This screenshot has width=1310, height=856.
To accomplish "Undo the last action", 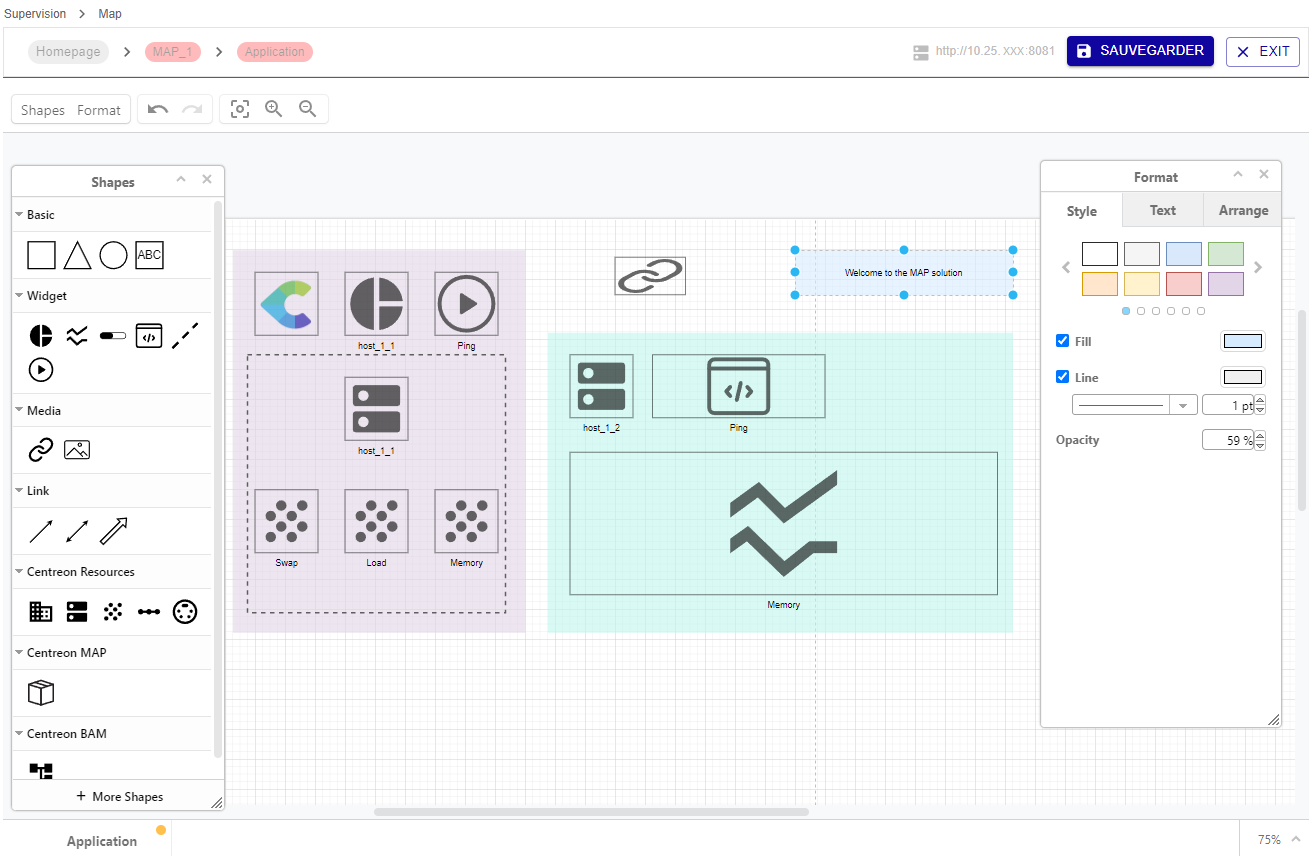I will pyautogui.click(x=158, y=110).
